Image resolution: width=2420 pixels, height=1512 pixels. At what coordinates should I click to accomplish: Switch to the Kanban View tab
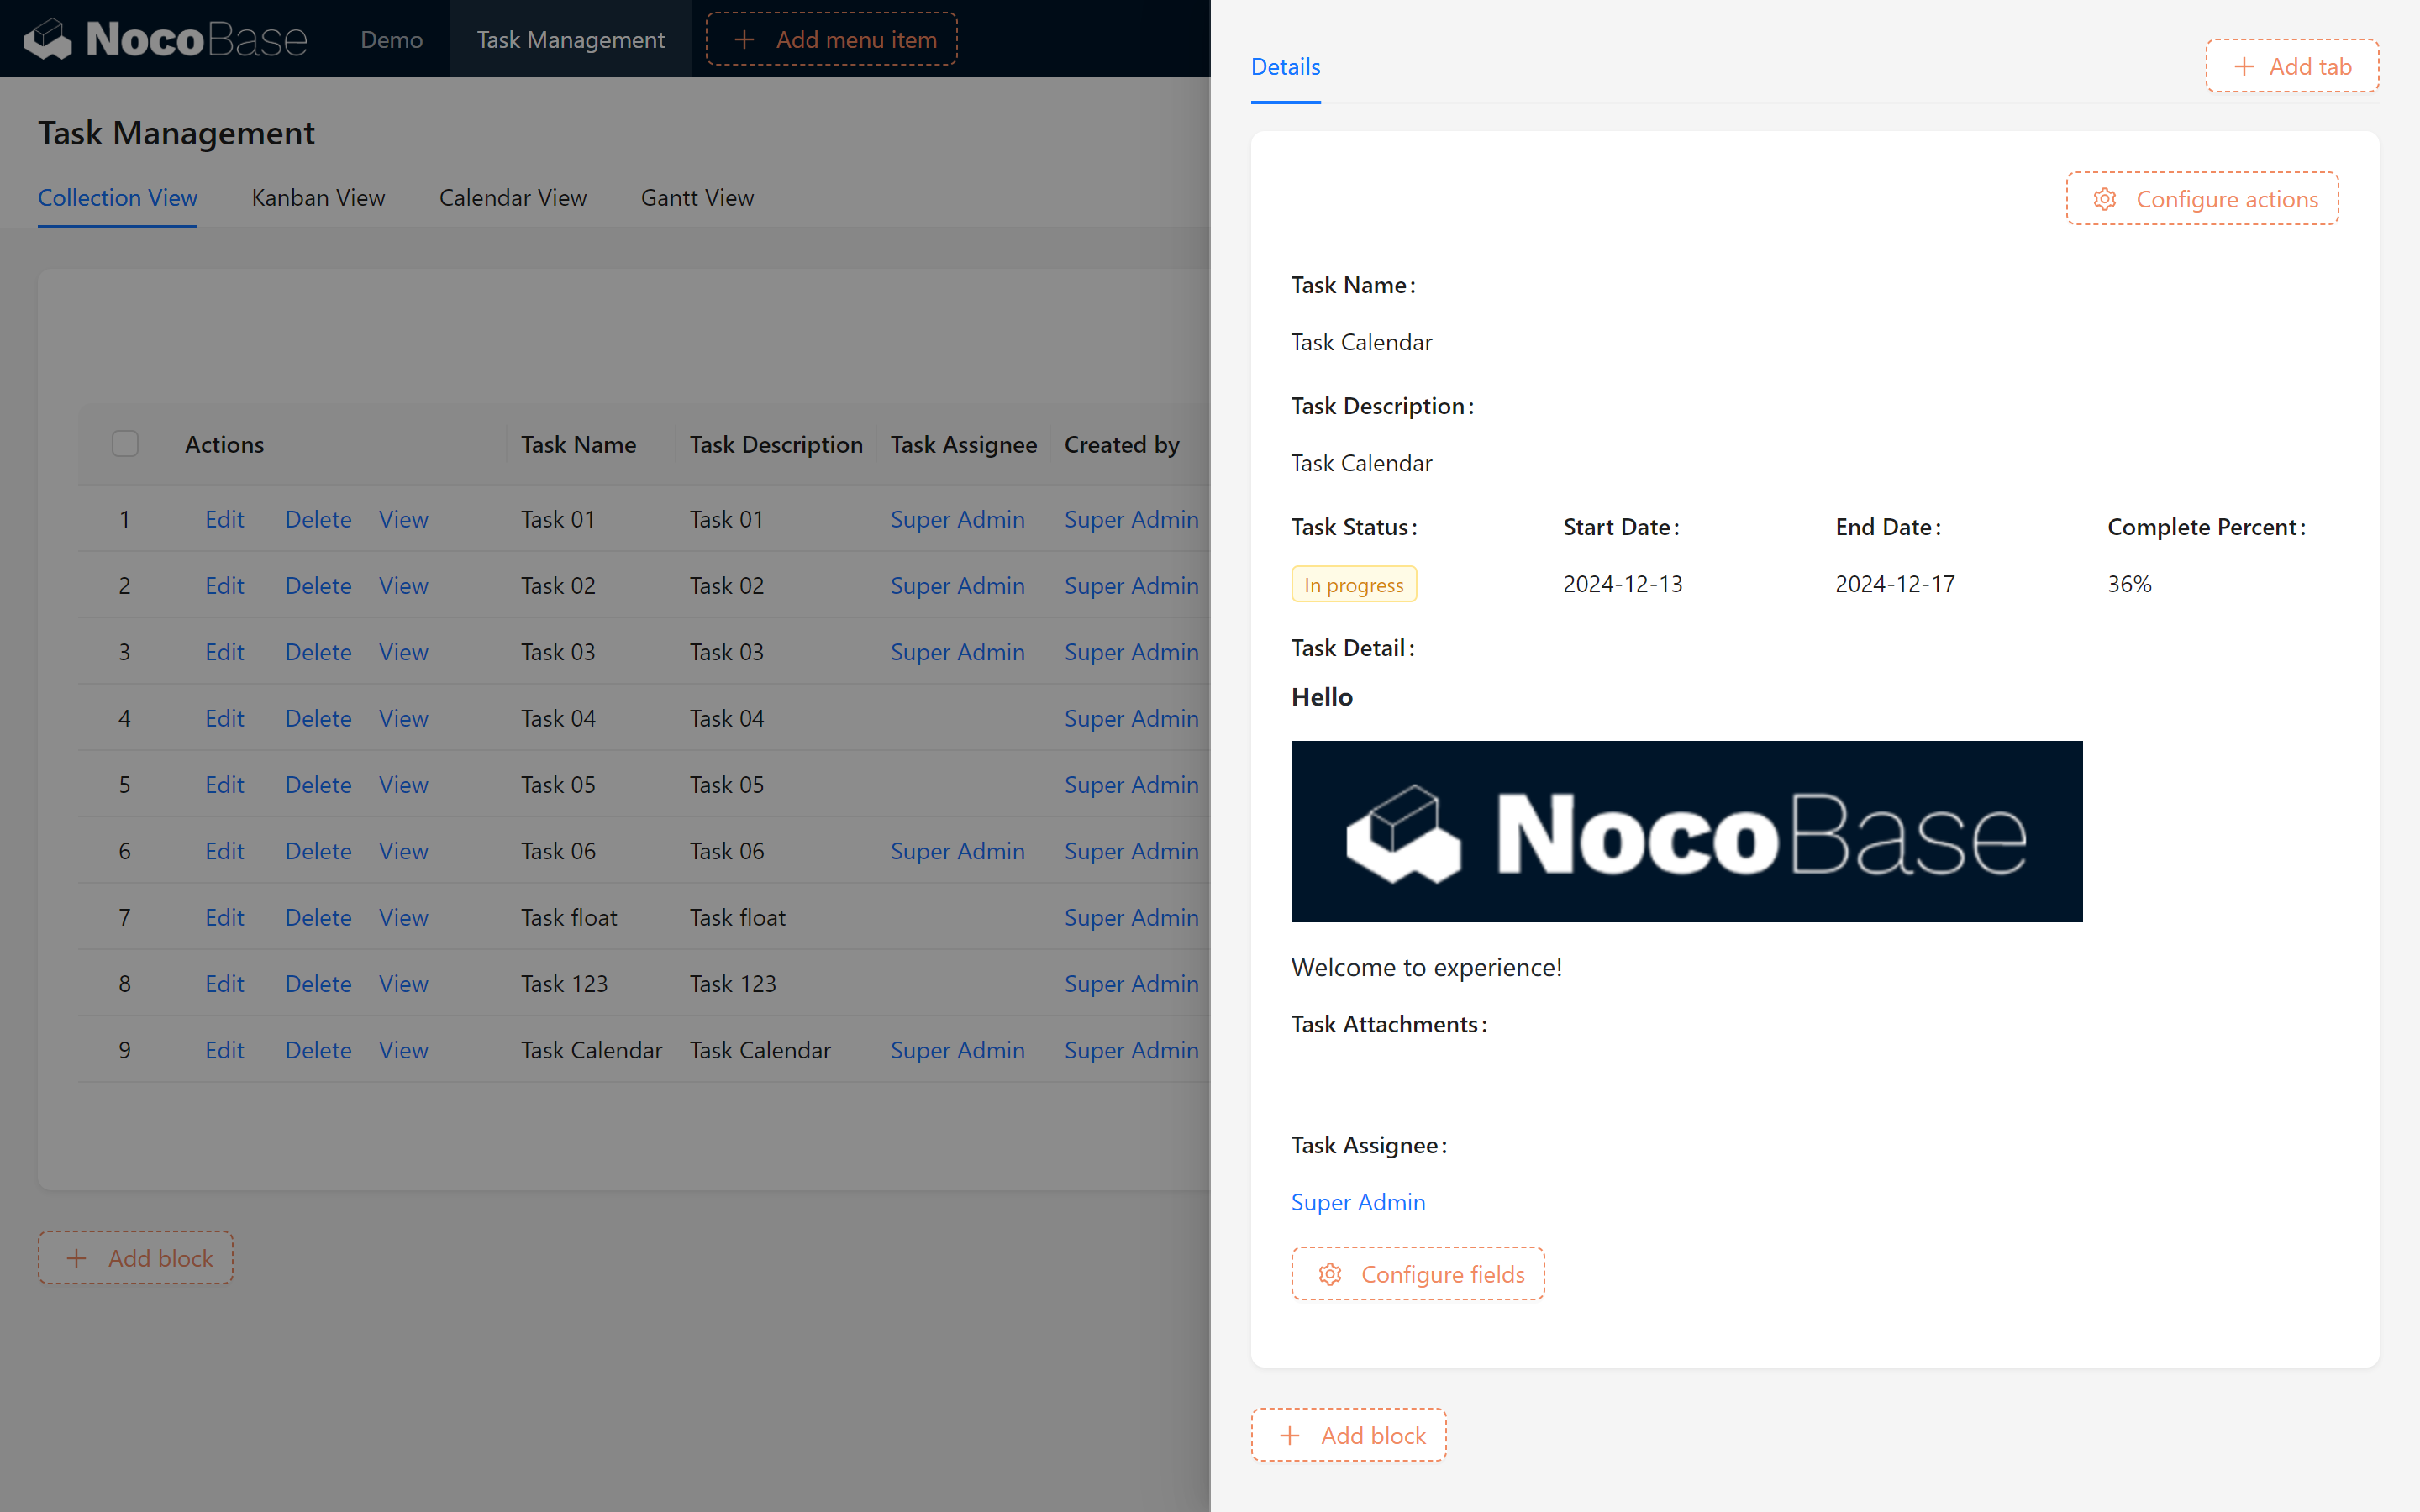[x=318, y=198]
